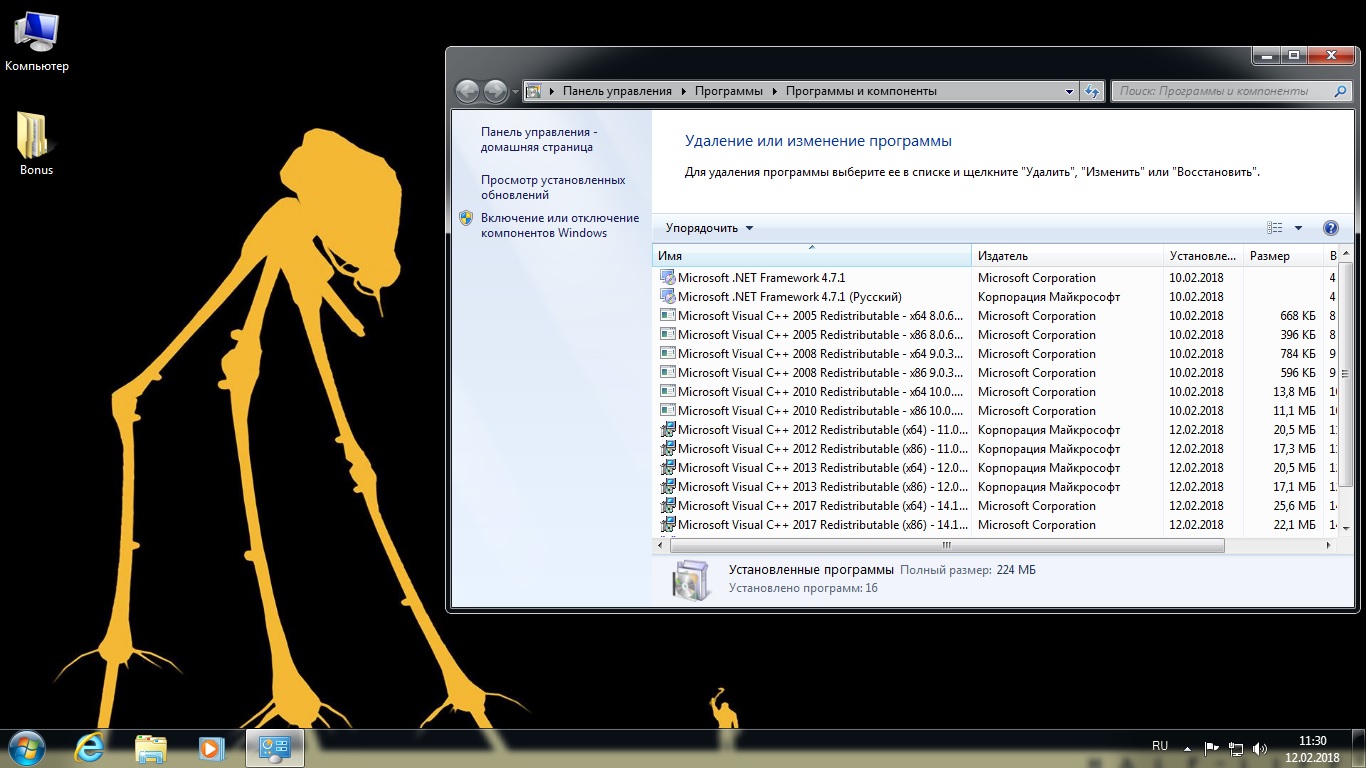Show hidden tray icons arrow

[x=1187, y=748]
